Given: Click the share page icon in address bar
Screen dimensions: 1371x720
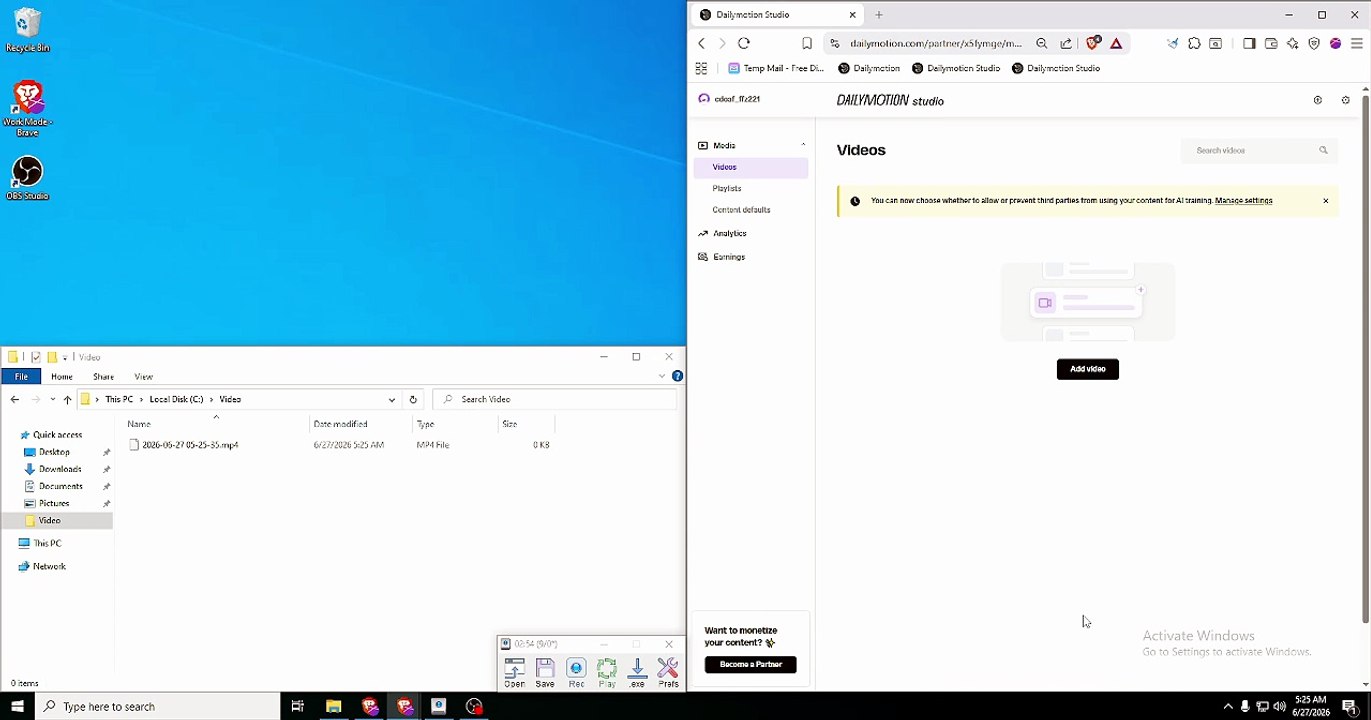Looking at the screenshot, I should coord(1066,43).
